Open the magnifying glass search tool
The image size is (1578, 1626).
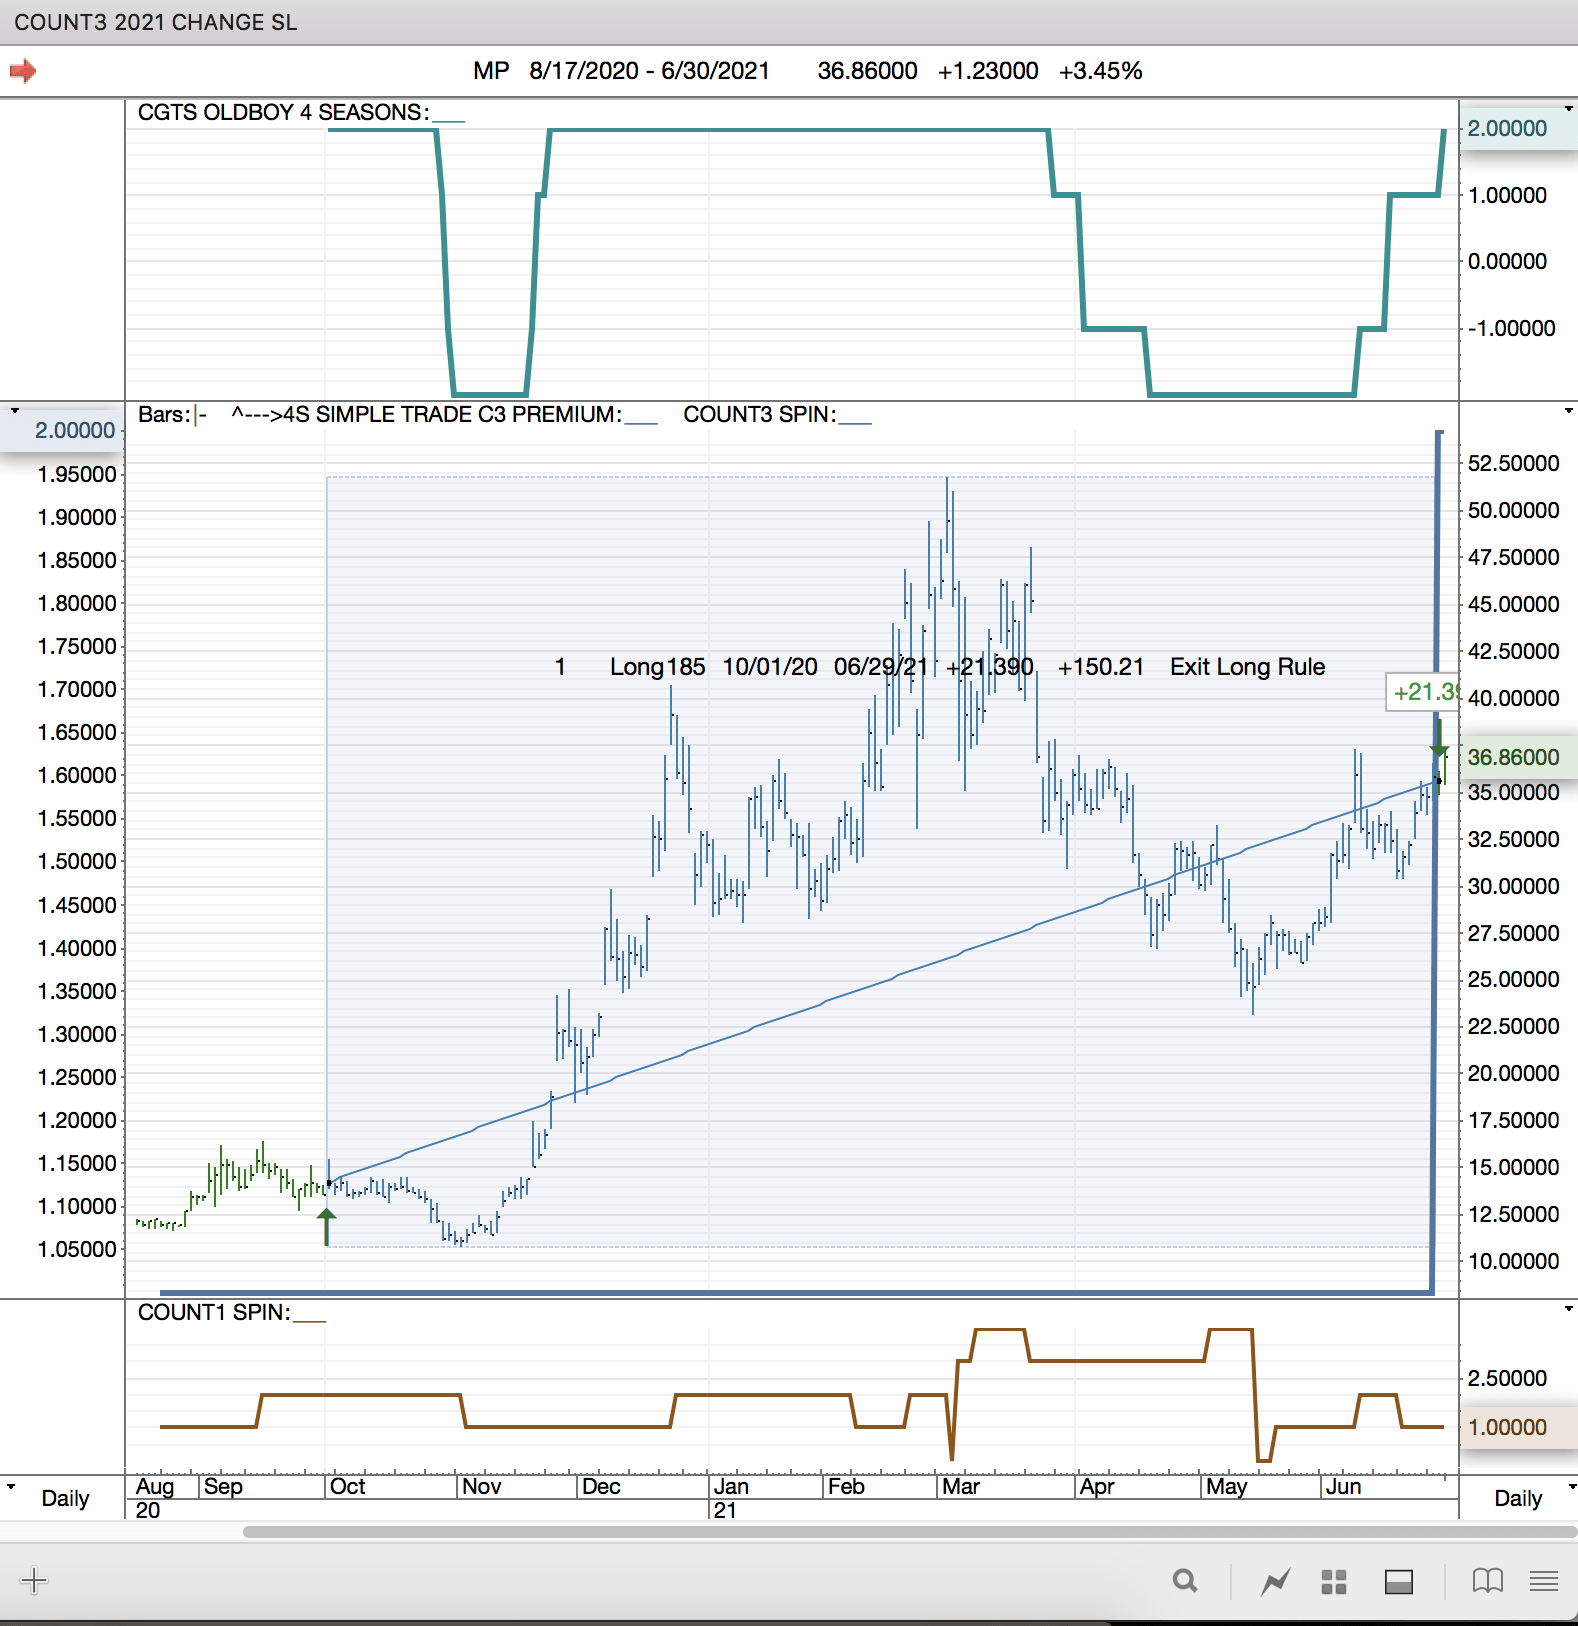point(1185,1581)
